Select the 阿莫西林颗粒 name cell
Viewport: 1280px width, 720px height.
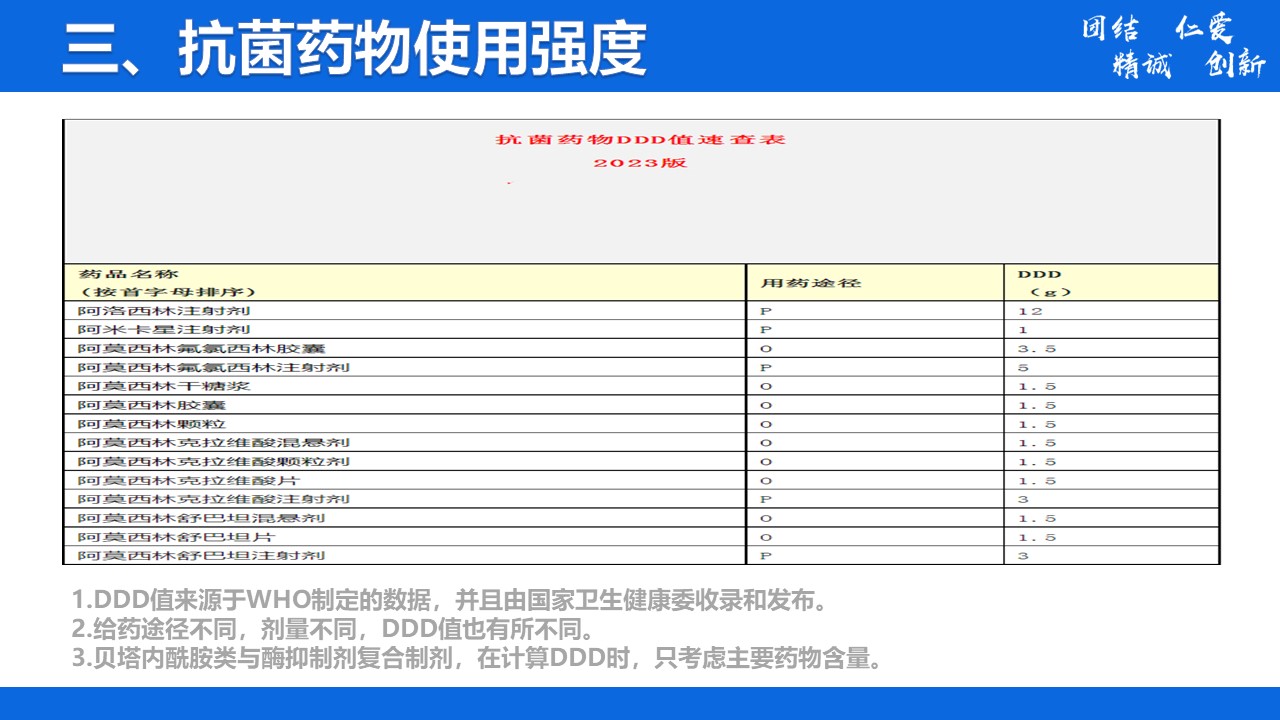click(x=405, y=424)
